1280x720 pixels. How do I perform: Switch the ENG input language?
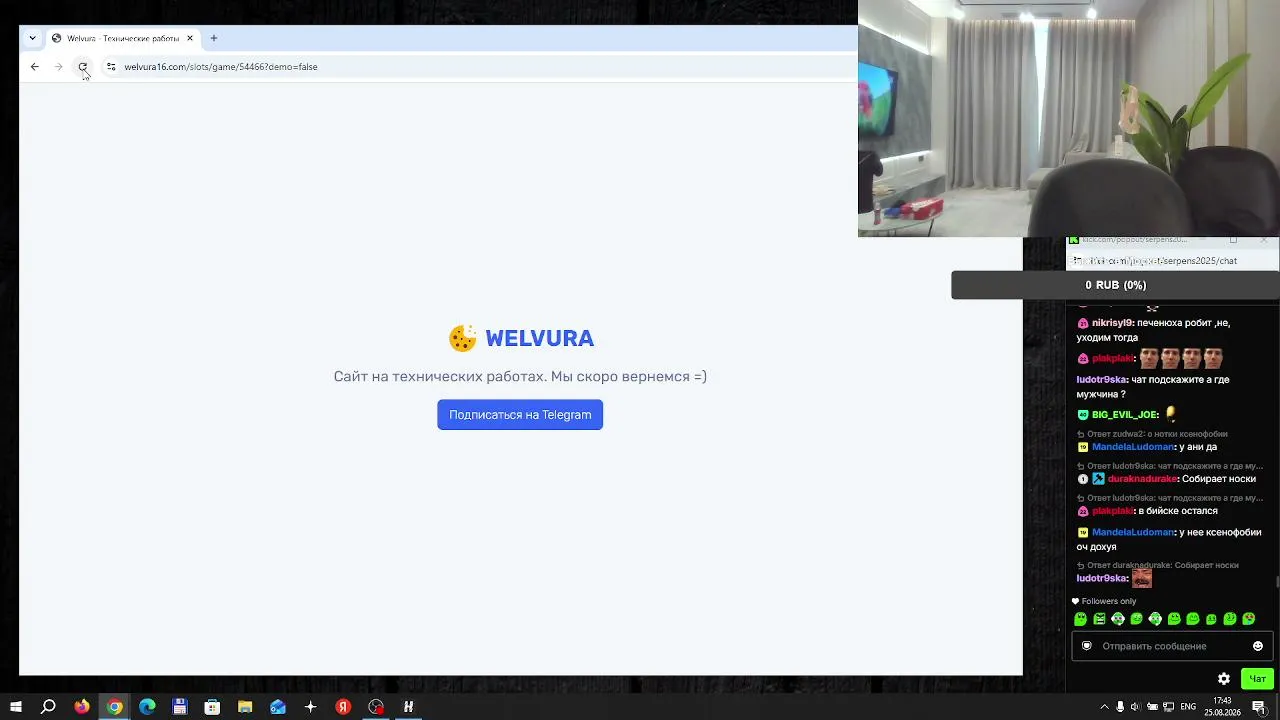pos(1188,707)
